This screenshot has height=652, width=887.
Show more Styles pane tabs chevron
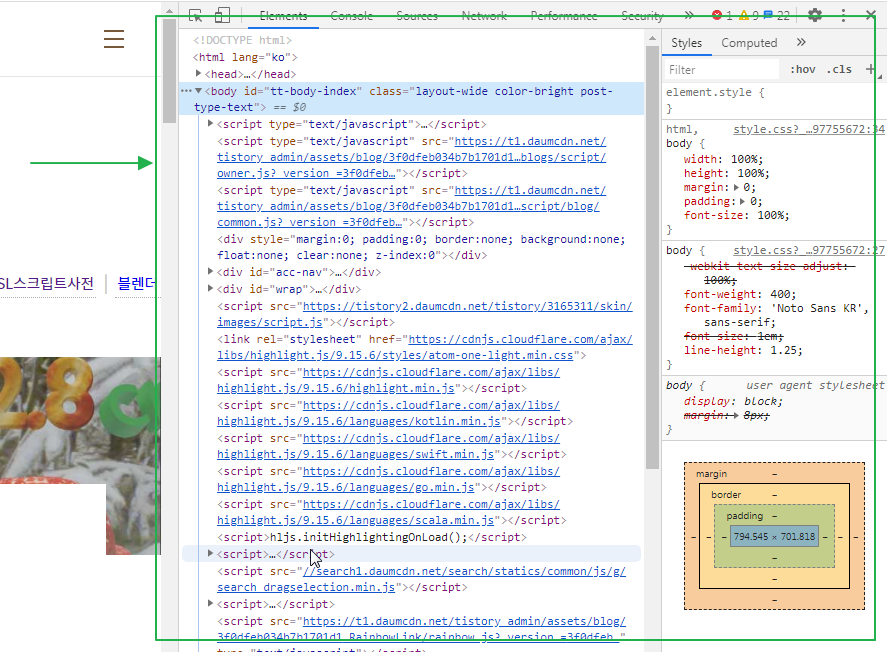tap(801, 42)
